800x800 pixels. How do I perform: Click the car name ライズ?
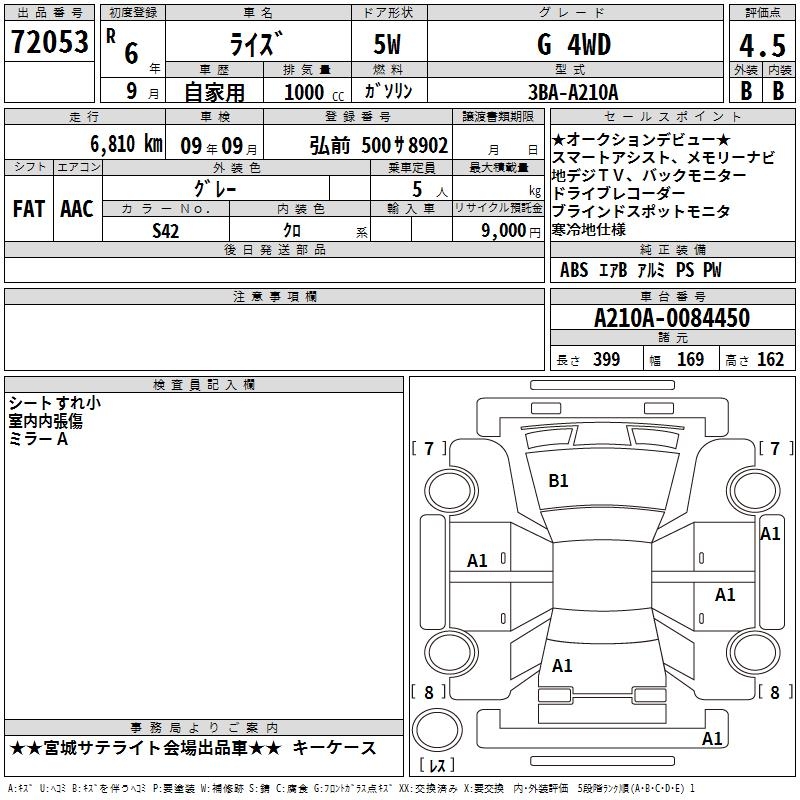point(257,44)
